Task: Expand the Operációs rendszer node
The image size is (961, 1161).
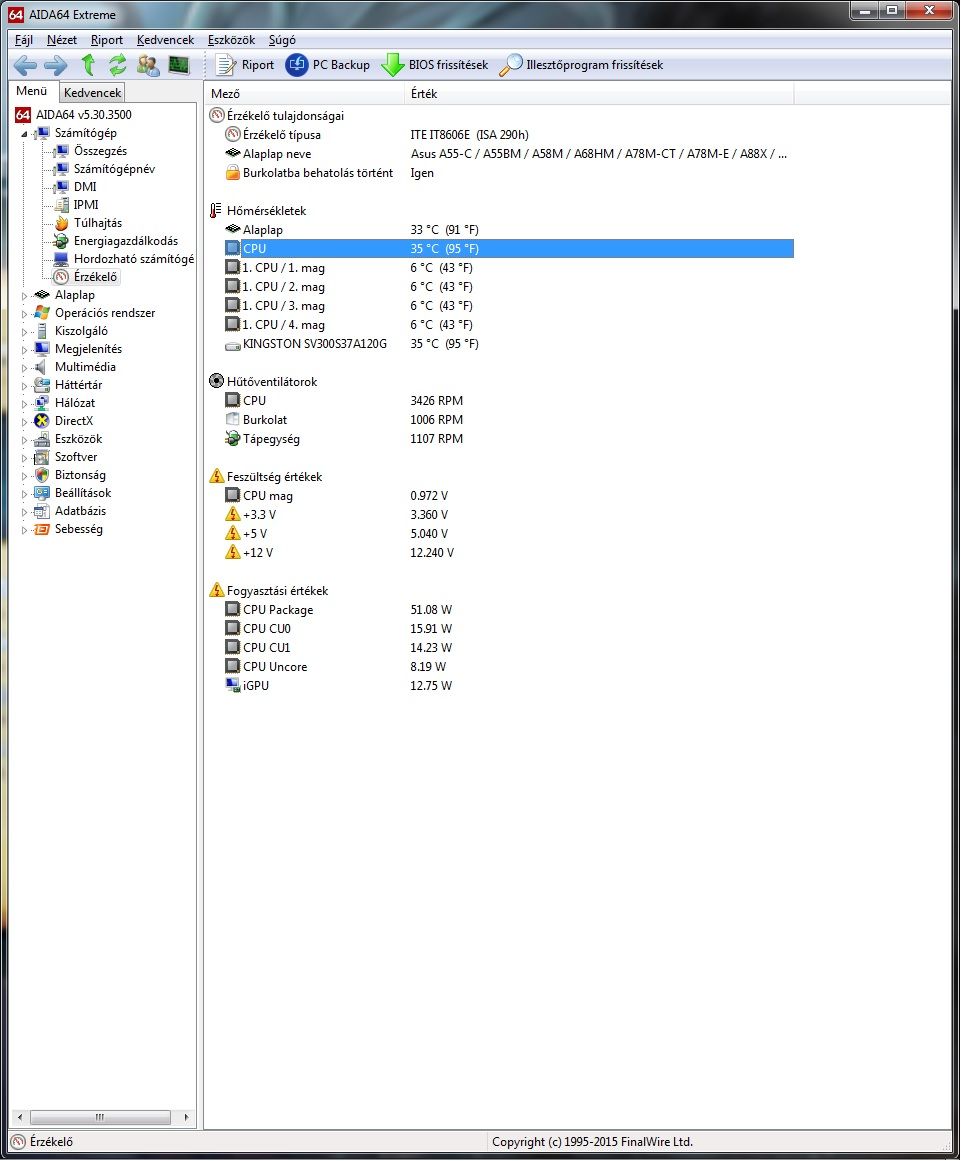Action: point(24,314)
